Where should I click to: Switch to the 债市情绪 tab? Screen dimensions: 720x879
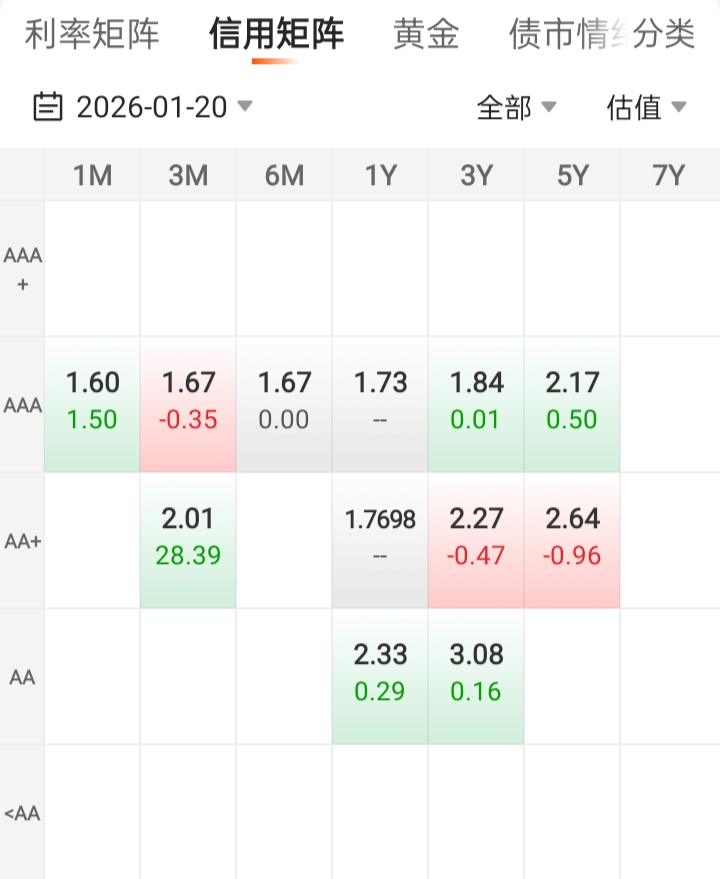coord(565,34)
